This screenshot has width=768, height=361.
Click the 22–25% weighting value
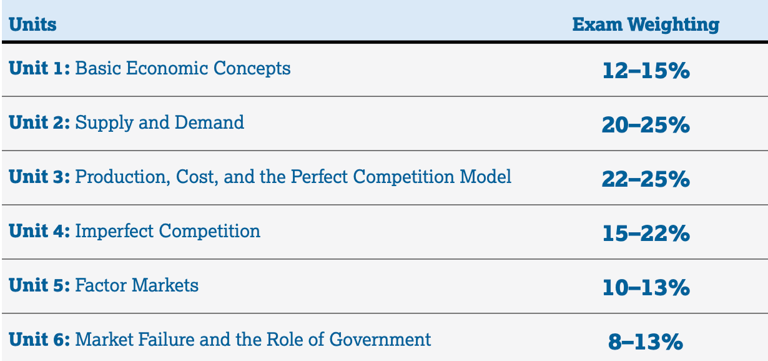(x=646, y=180)
